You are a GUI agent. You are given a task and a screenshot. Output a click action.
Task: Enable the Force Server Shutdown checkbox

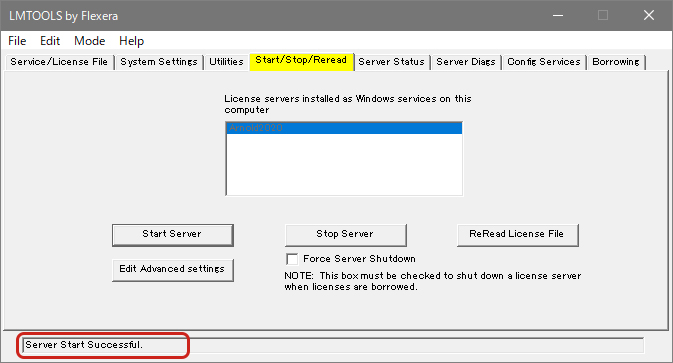pyautogui.click(x=292, y=259)
